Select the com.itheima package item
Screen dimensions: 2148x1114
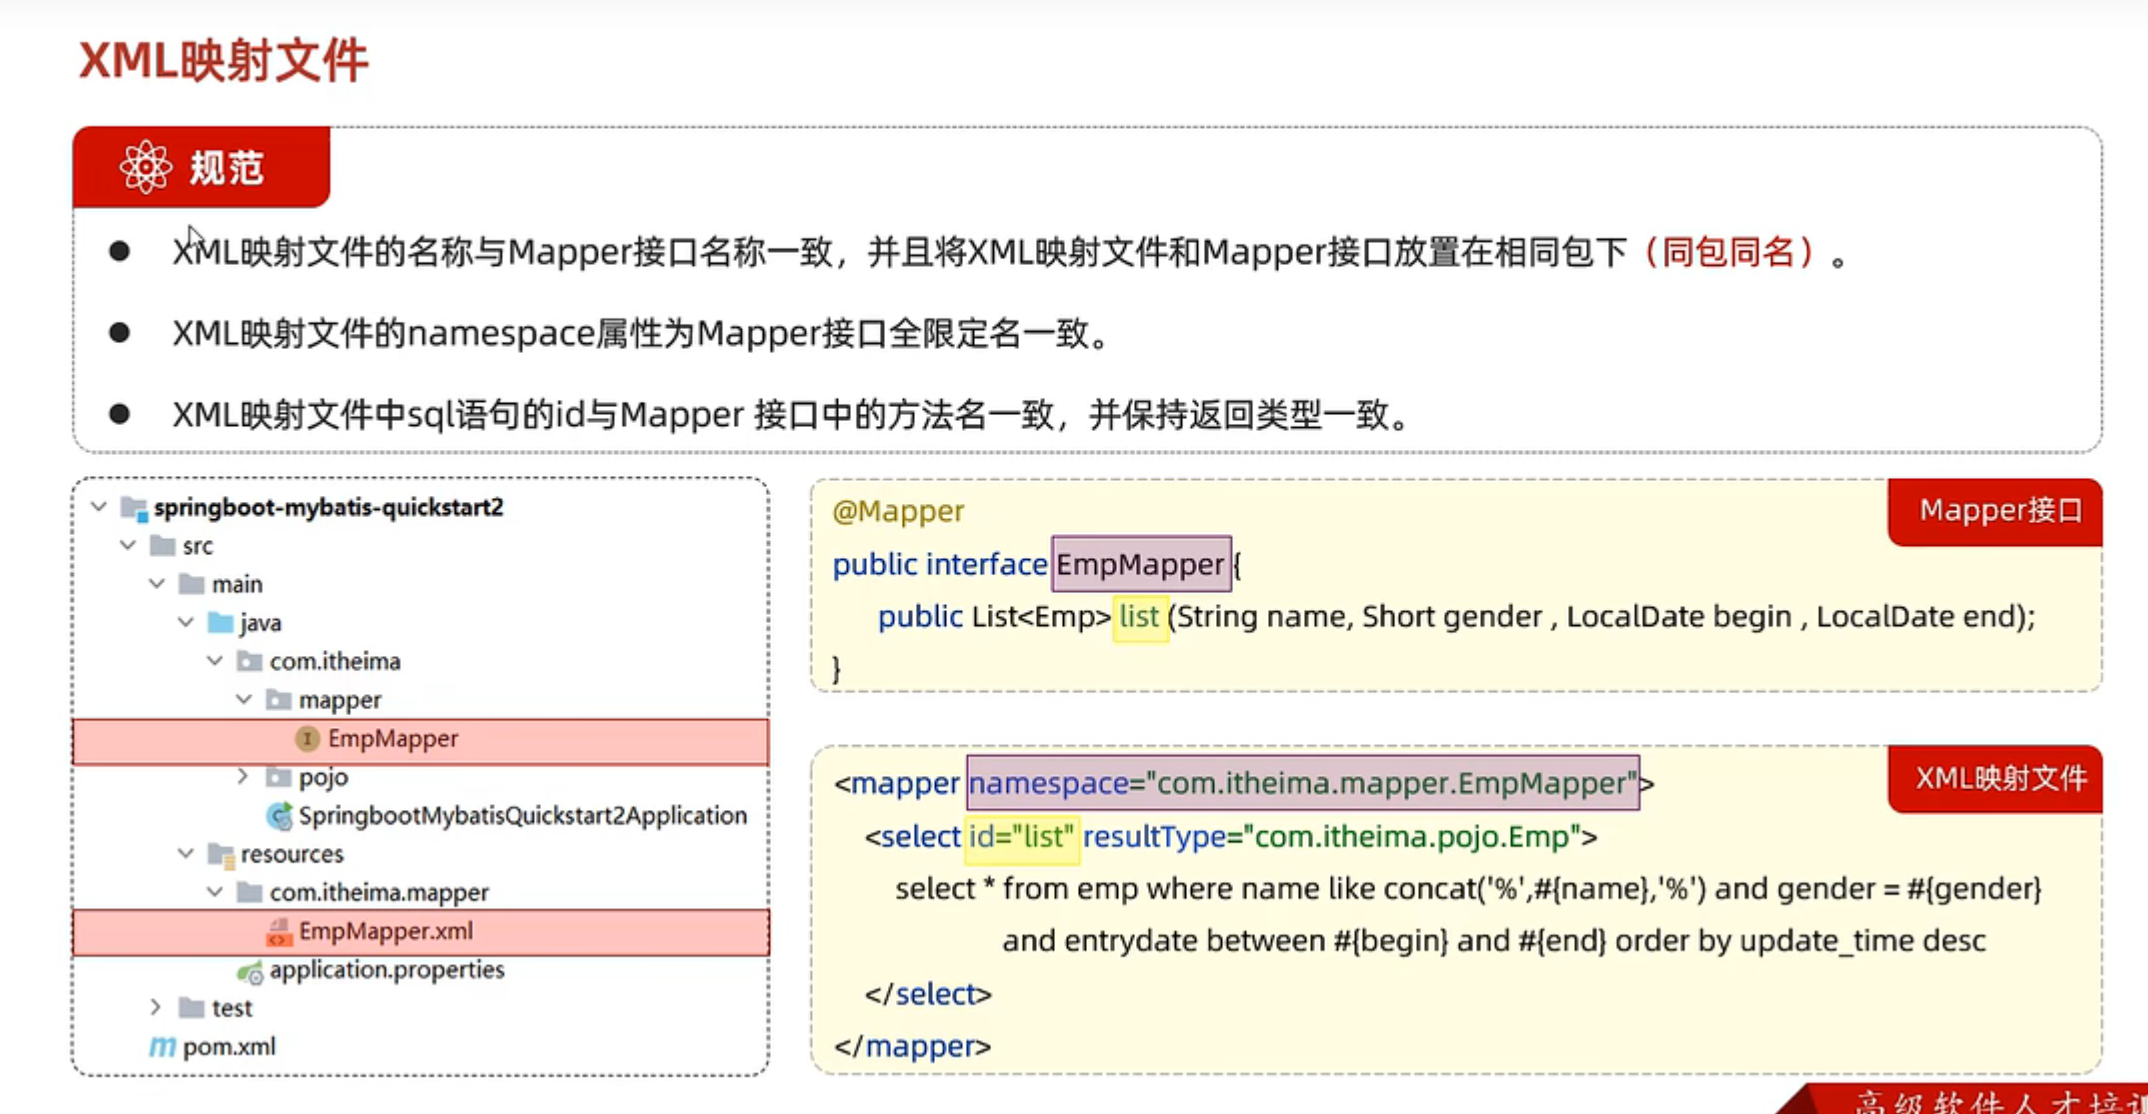(x=334, y=661)
